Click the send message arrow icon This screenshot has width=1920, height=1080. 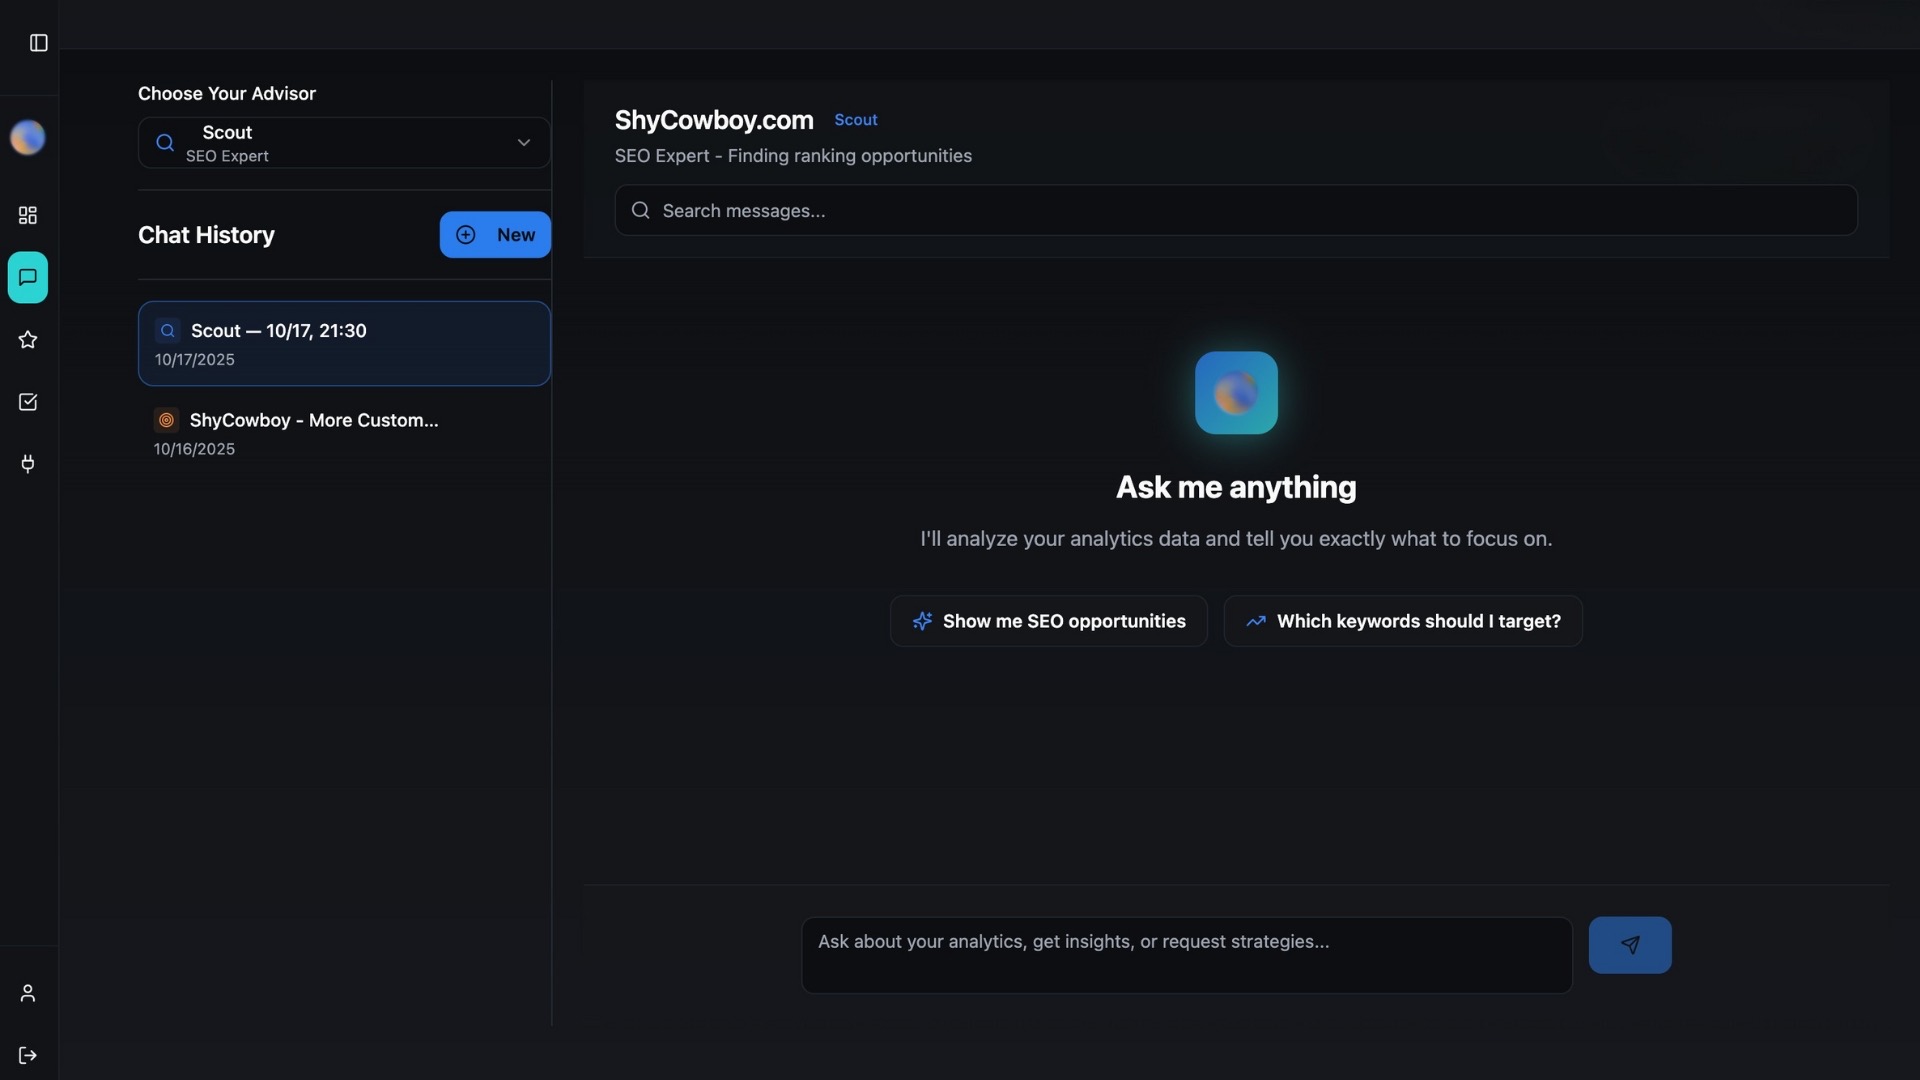[x=1630, y=945]
